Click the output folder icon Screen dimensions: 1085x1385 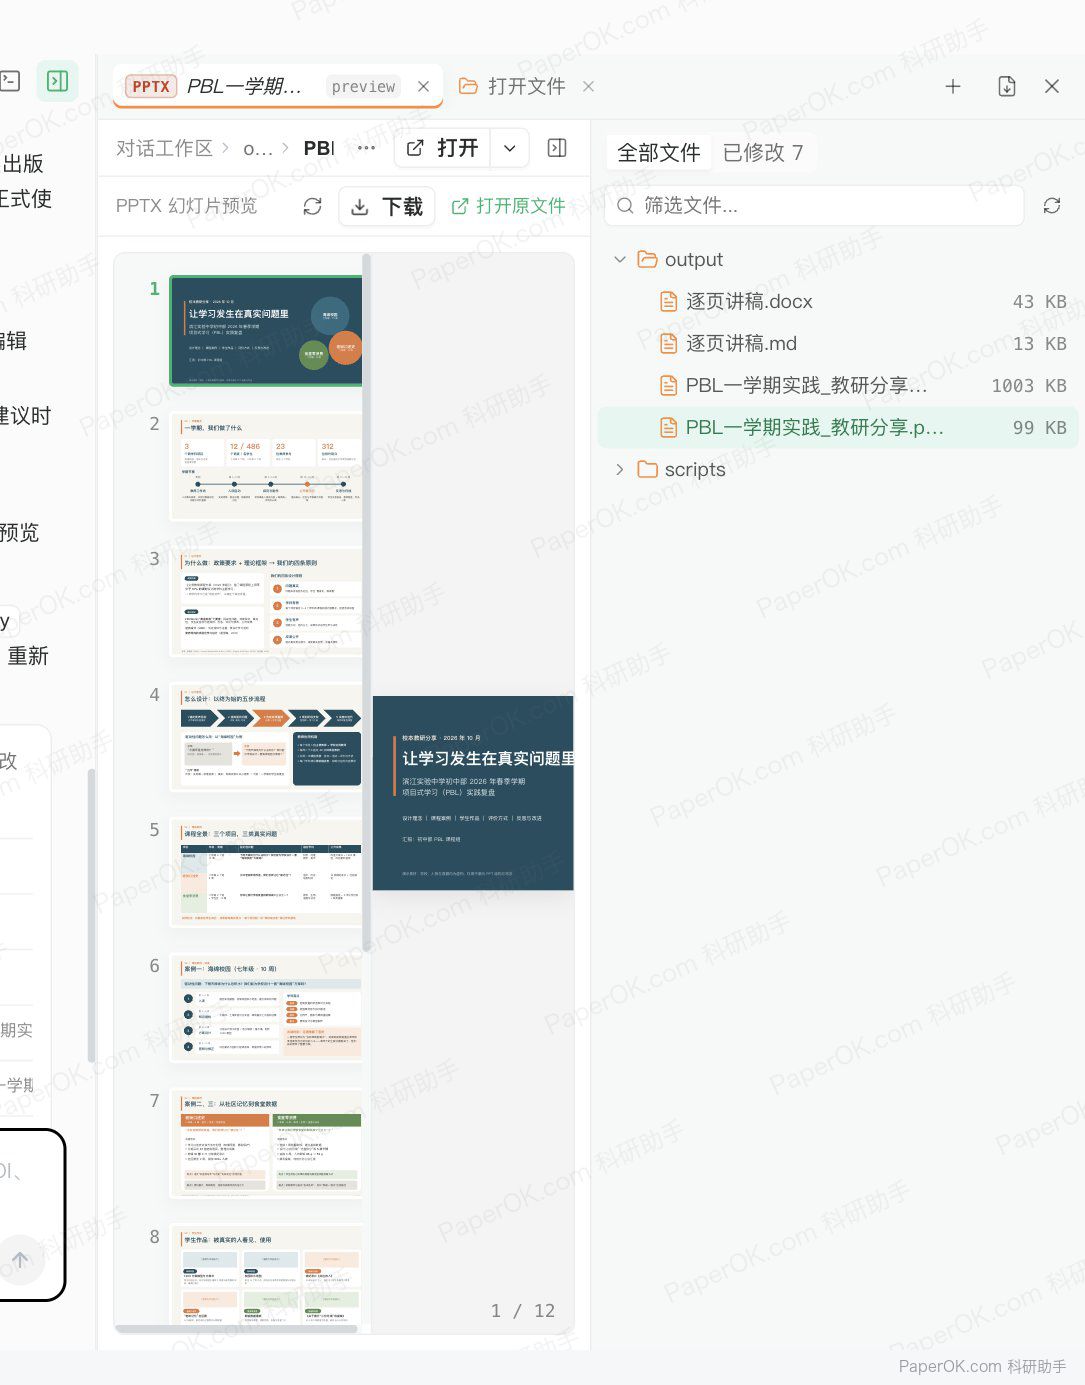click(x=648, y=259)
